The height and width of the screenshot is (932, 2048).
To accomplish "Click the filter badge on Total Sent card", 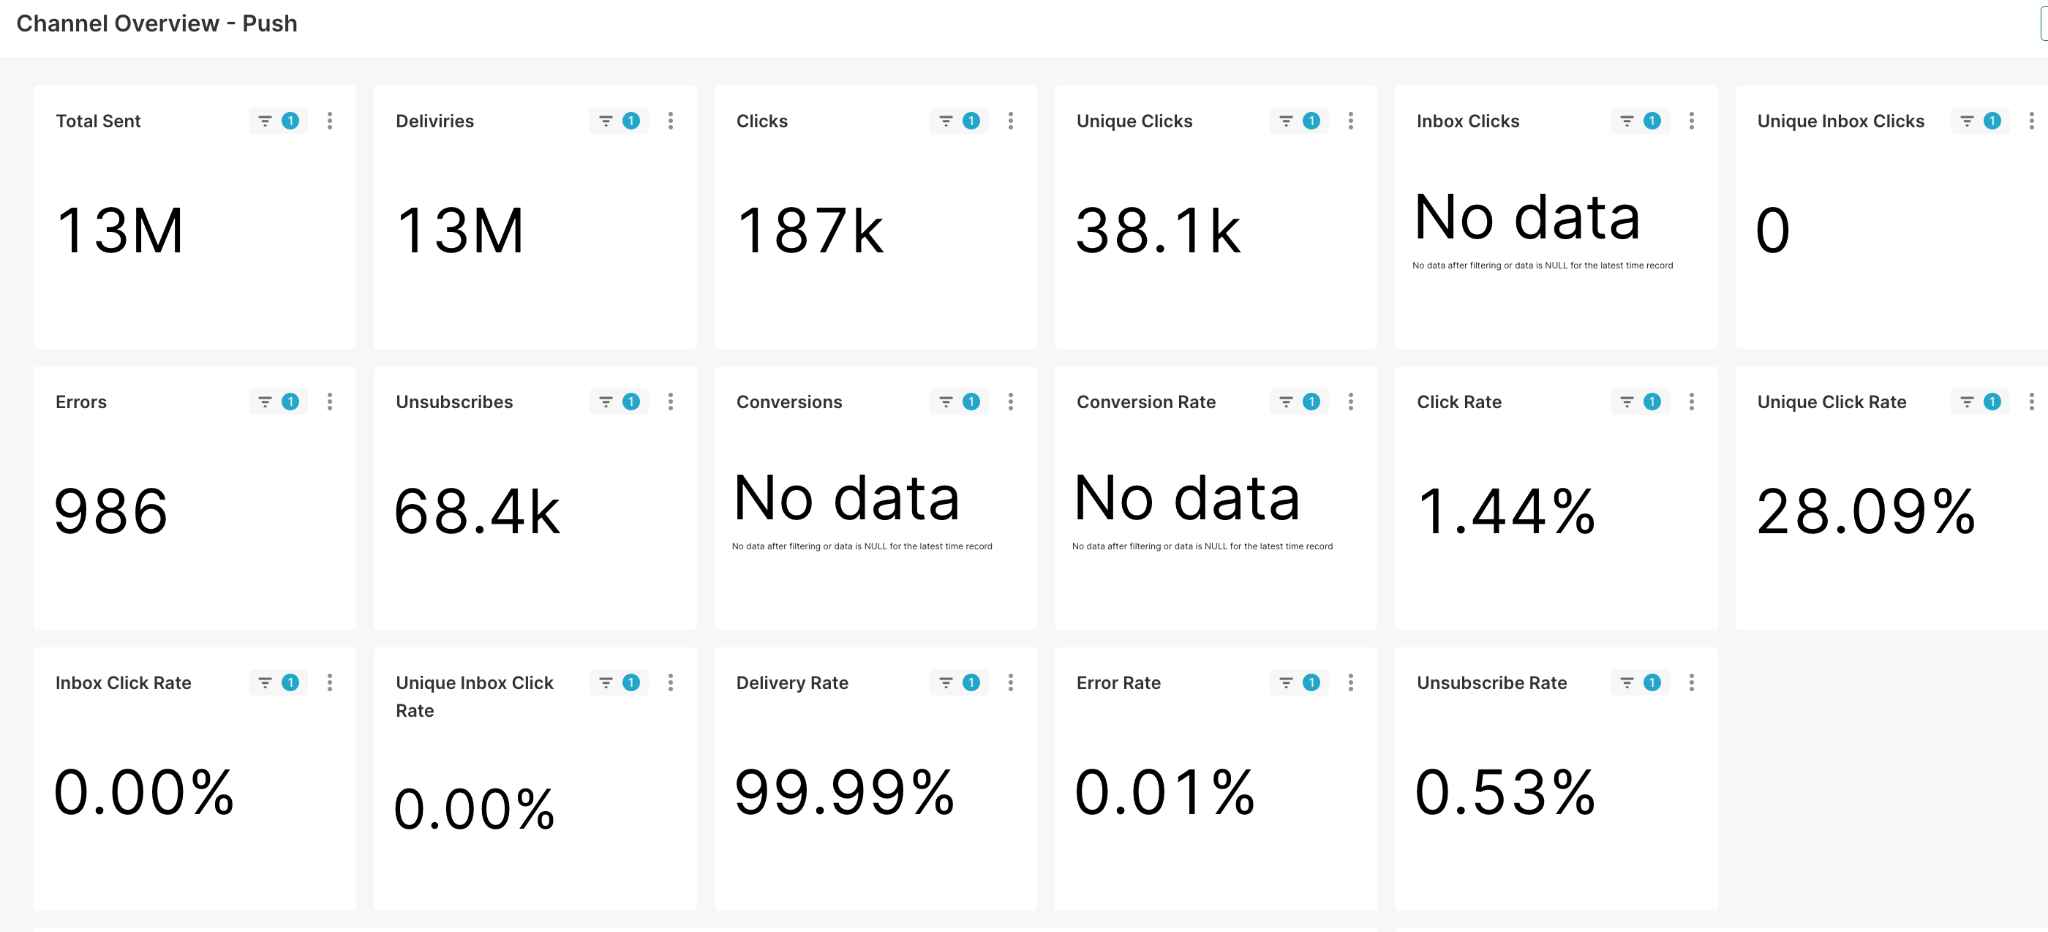I will 278,121.
